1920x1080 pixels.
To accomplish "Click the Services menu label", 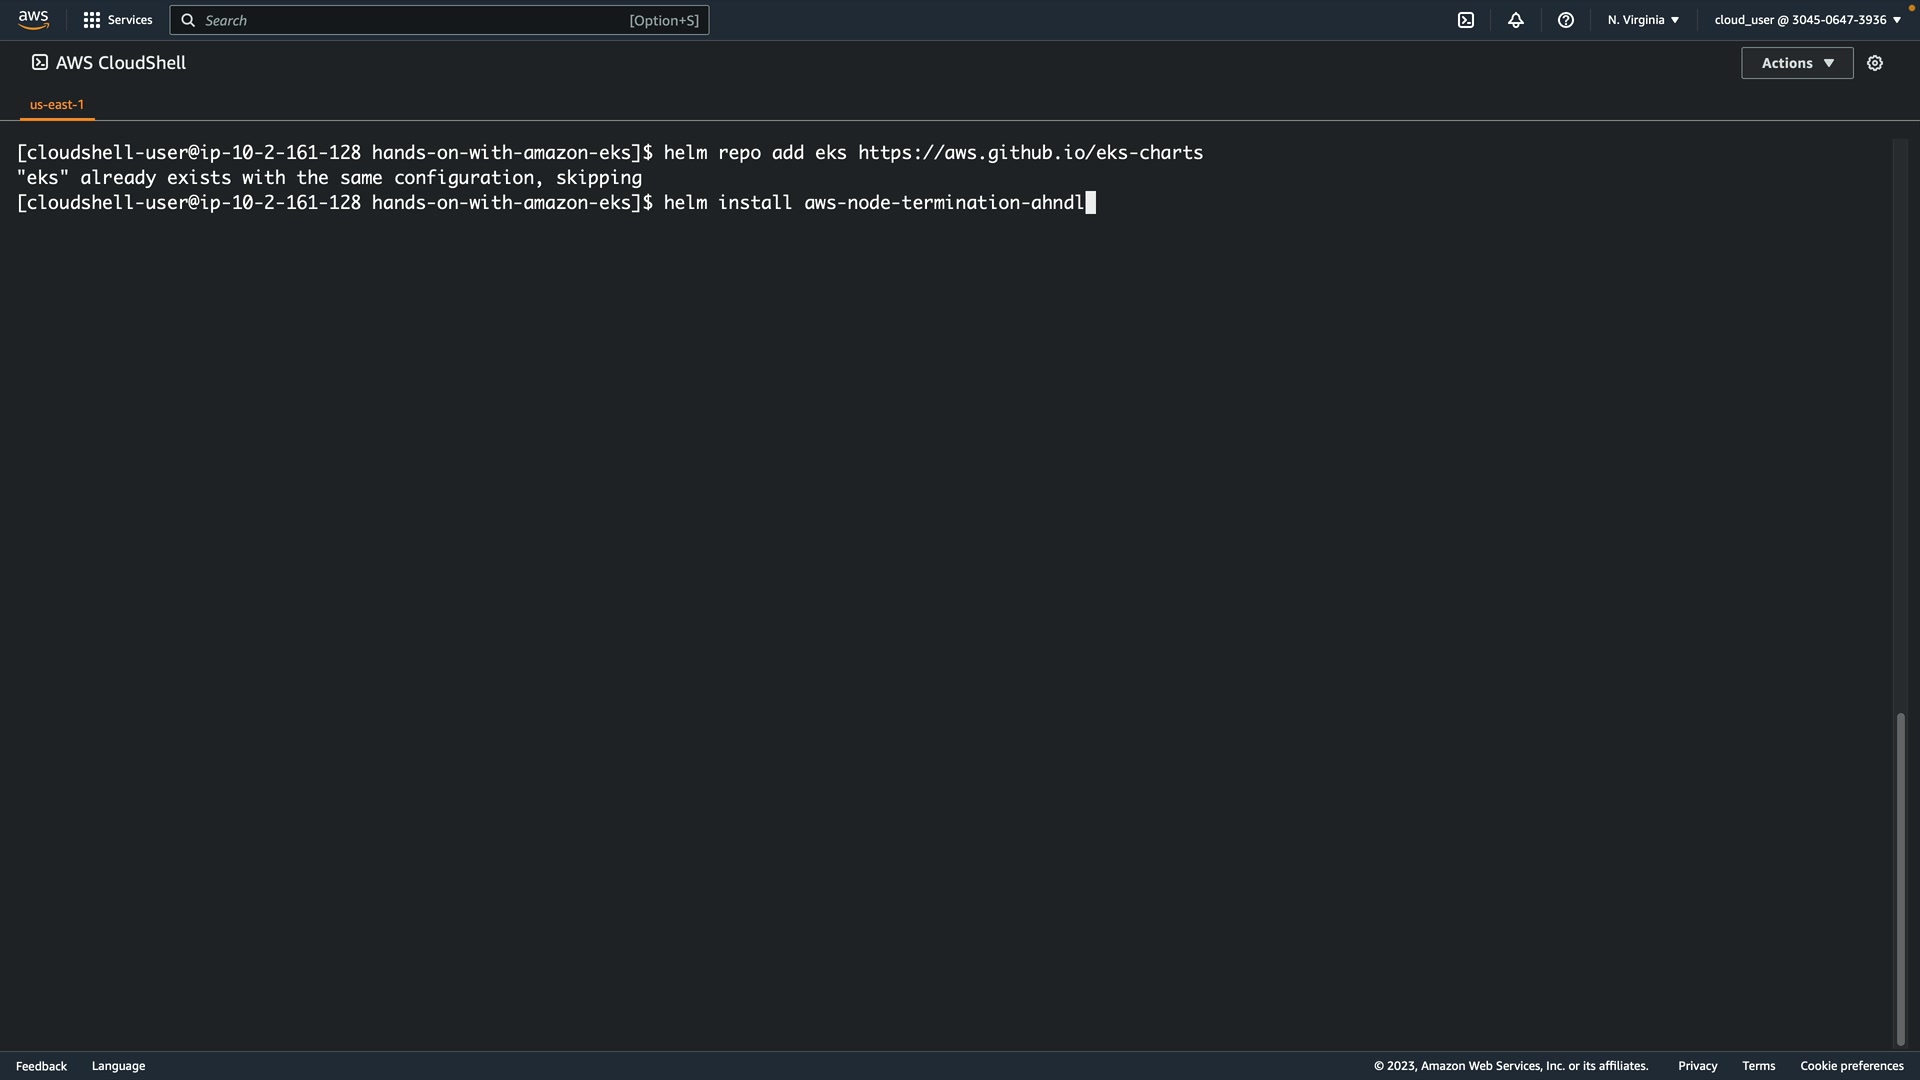I will pyautogui.click(x=130, y=20).
